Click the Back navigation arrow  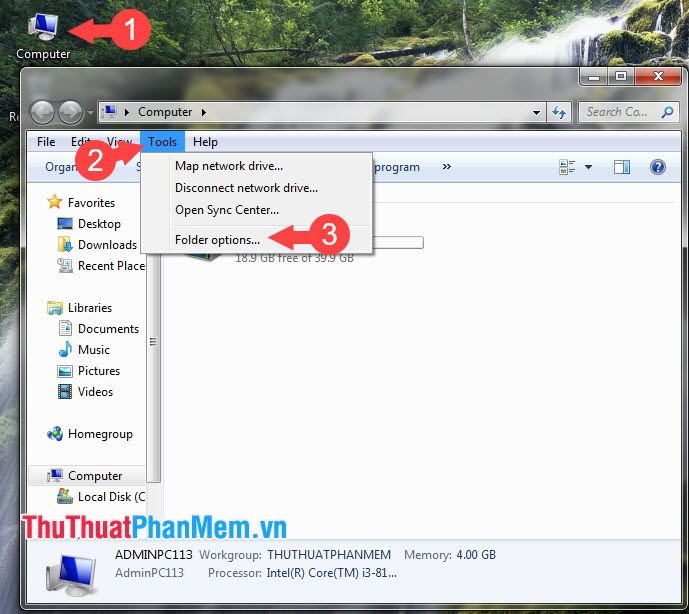click(x=42, y=112)
